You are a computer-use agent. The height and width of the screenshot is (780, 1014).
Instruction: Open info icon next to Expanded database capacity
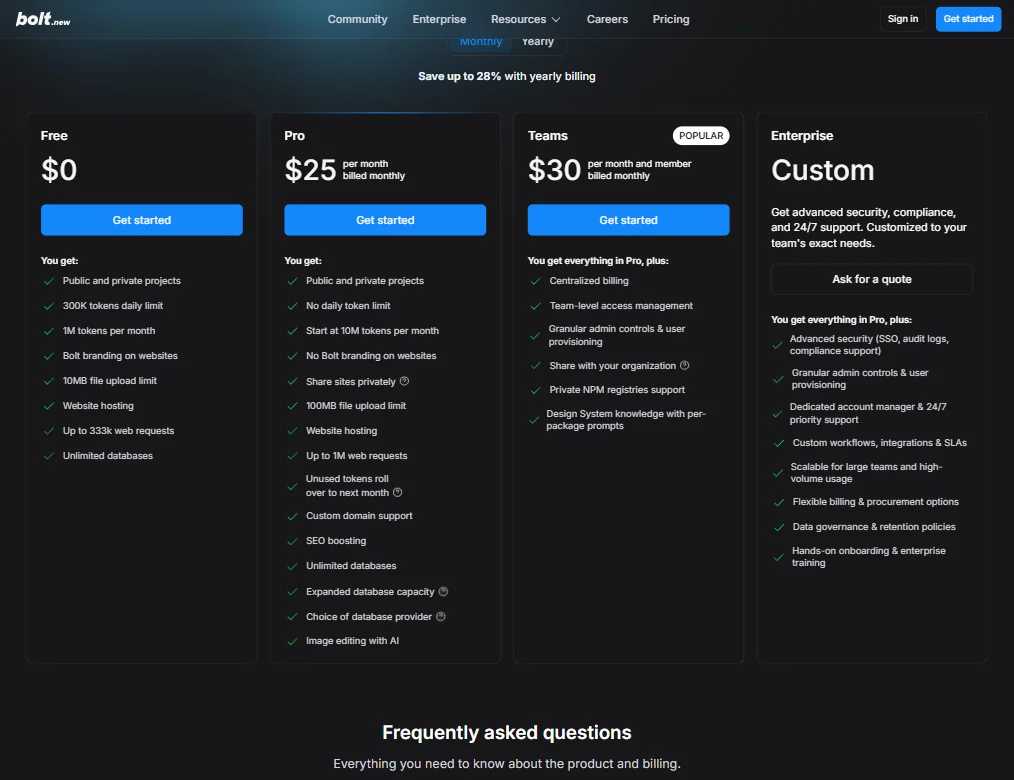point(443,591)
